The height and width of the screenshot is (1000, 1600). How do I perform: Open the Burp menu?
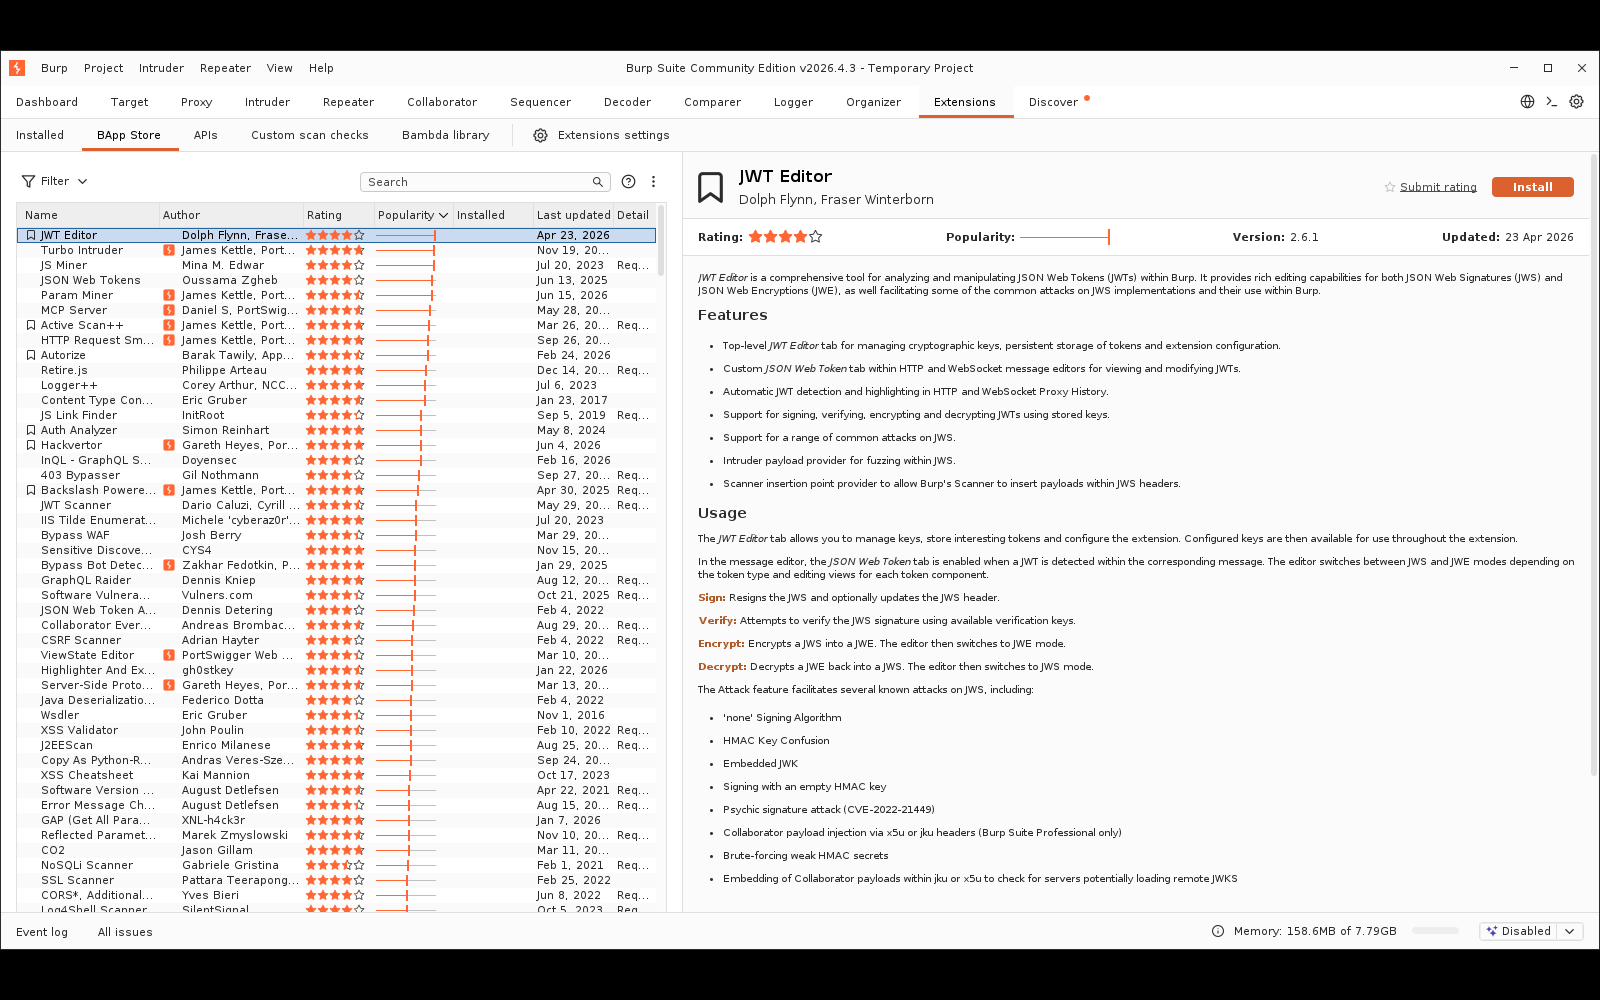click(x=54, y=68)
